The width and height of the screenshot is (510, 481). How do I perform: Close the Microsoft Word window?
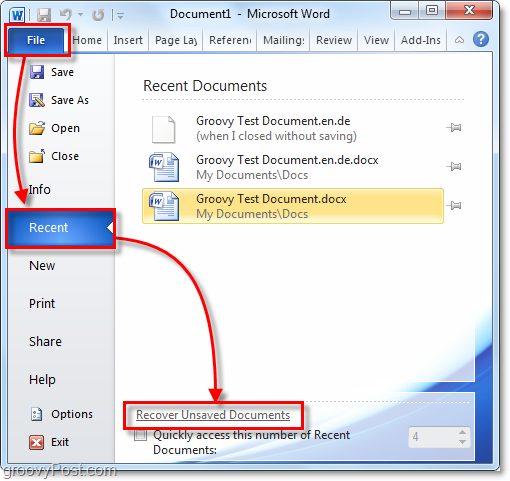click(x=470, y=11)
